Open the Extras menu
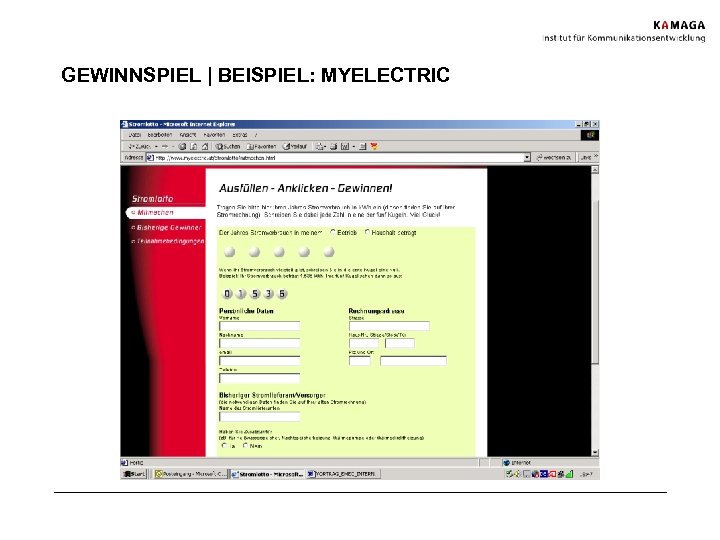This screenshot has width=720, height=540. tap(240, 135)
